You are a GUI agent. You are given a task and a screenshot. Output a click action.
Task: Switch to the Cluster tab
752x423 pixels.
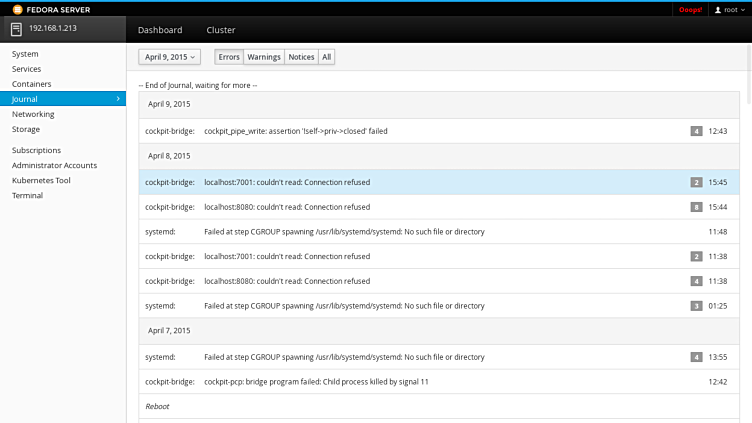(220, 30)
